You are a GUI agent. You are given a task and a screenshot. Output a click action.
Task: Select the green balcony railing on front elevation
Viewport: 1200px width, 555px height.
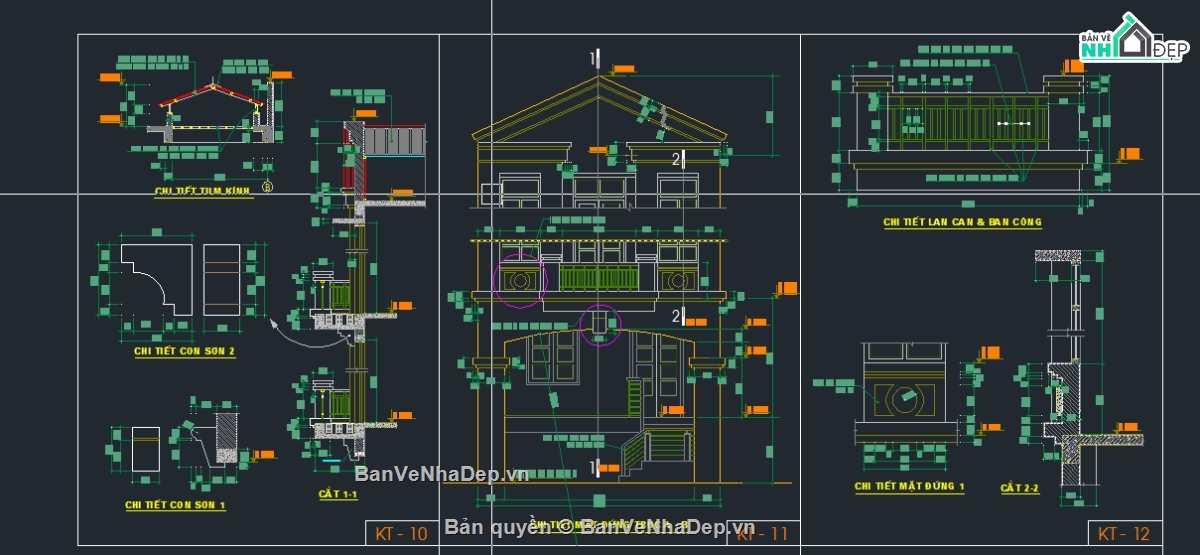(x=600, y=278)
